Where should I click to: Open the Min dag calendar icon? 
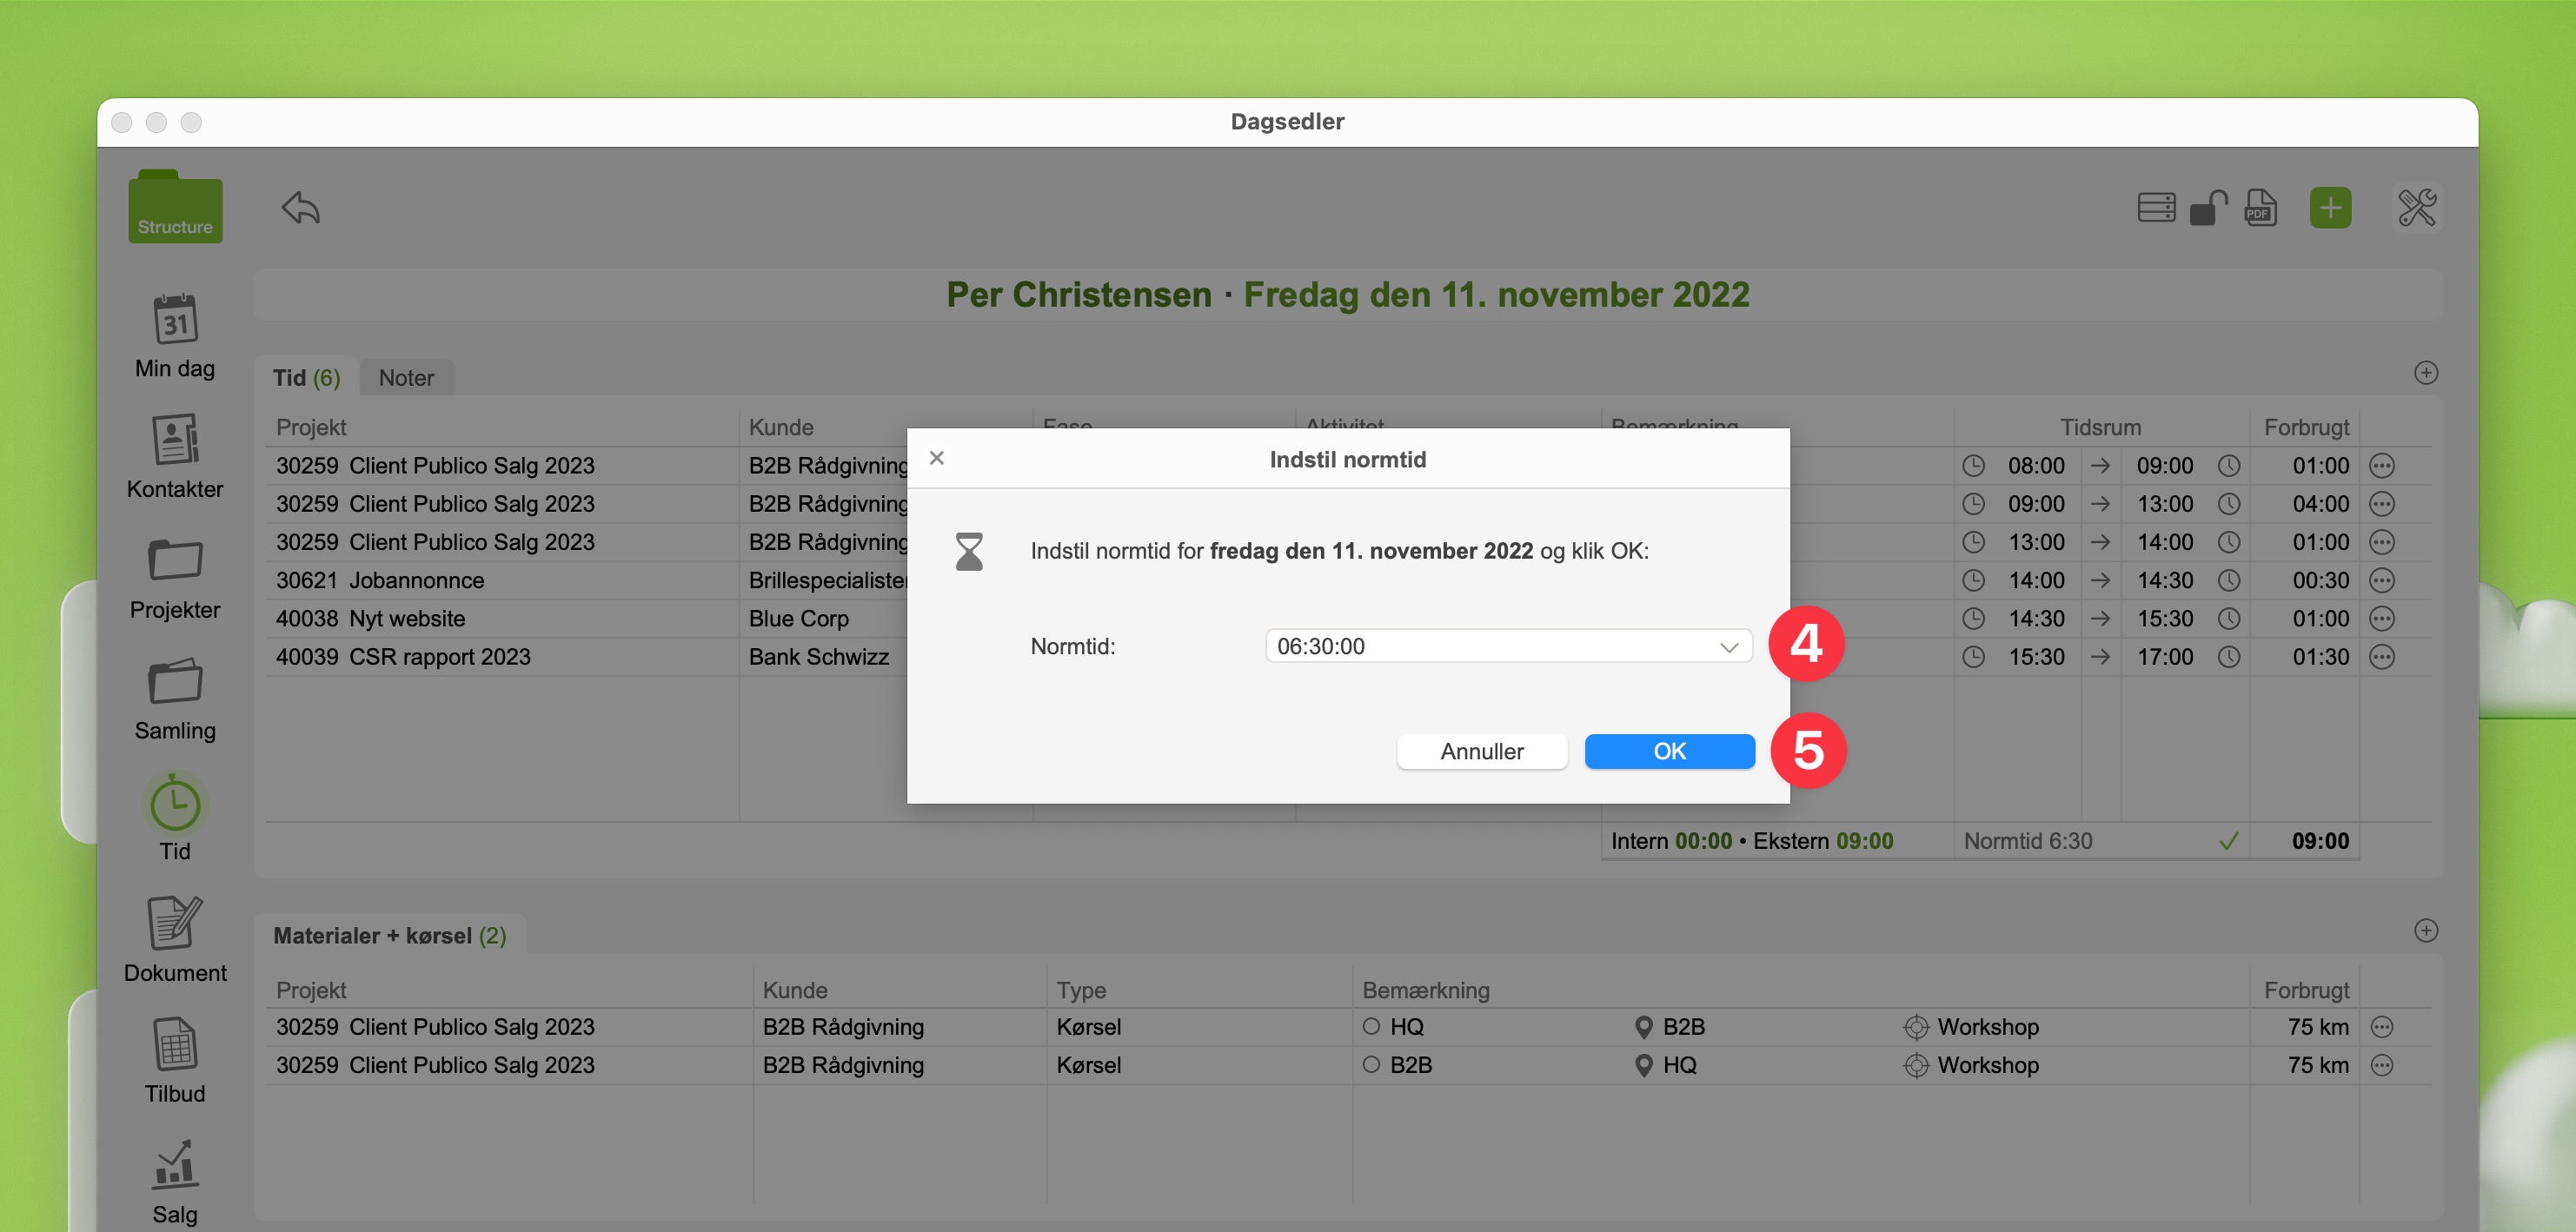point(175,320)
